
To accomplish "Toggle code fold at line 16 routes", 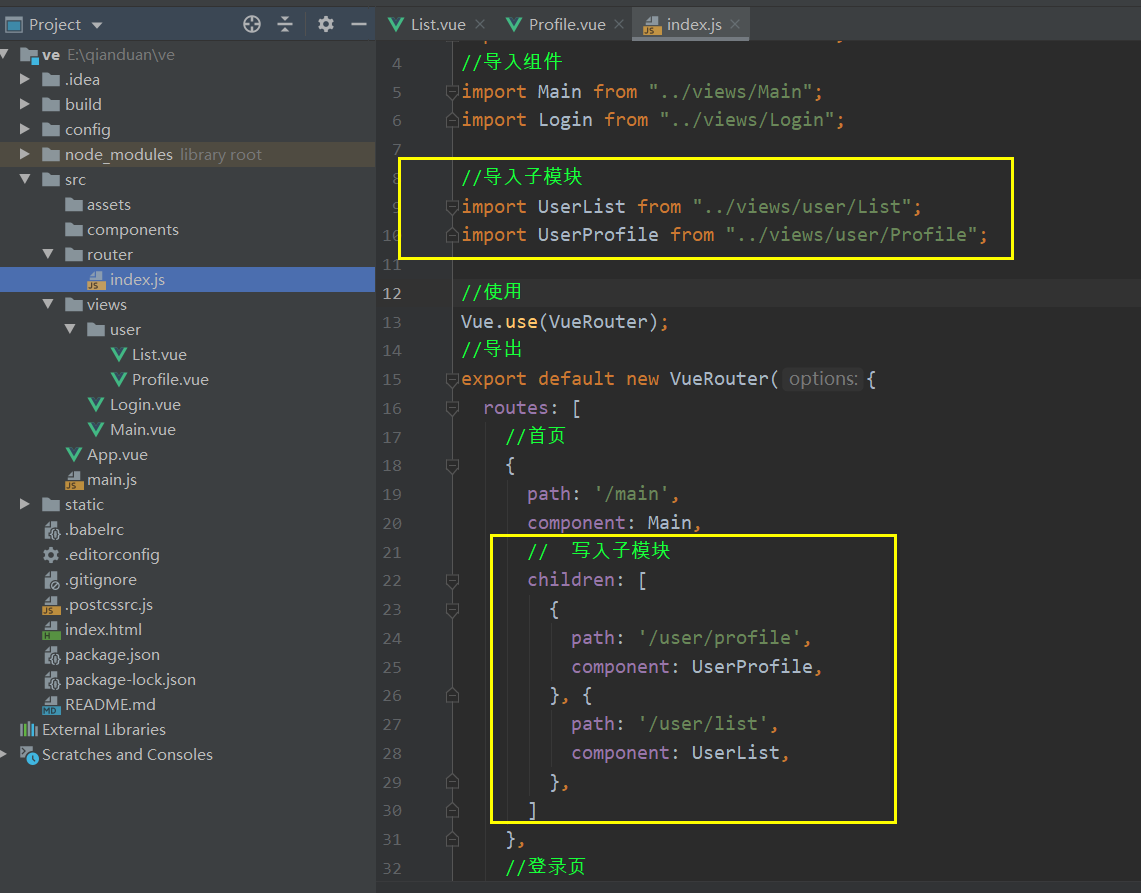I will tap(452, 408).
